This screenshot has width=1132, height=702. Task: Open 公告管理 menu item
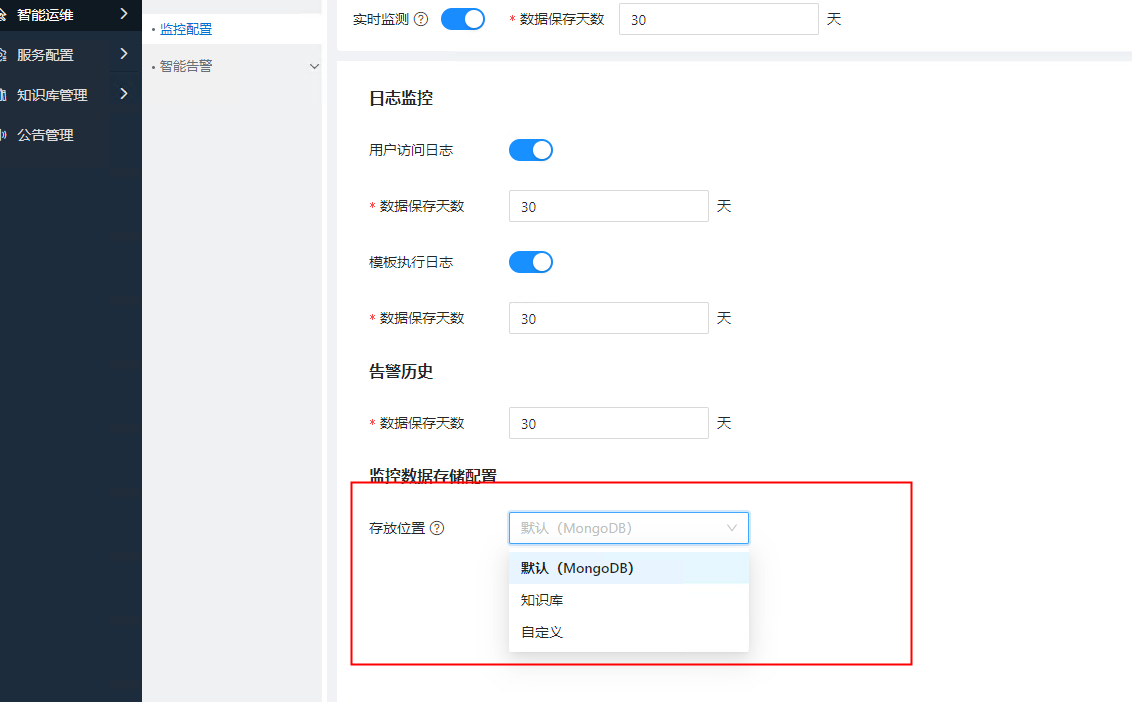[x=45, y=135]
